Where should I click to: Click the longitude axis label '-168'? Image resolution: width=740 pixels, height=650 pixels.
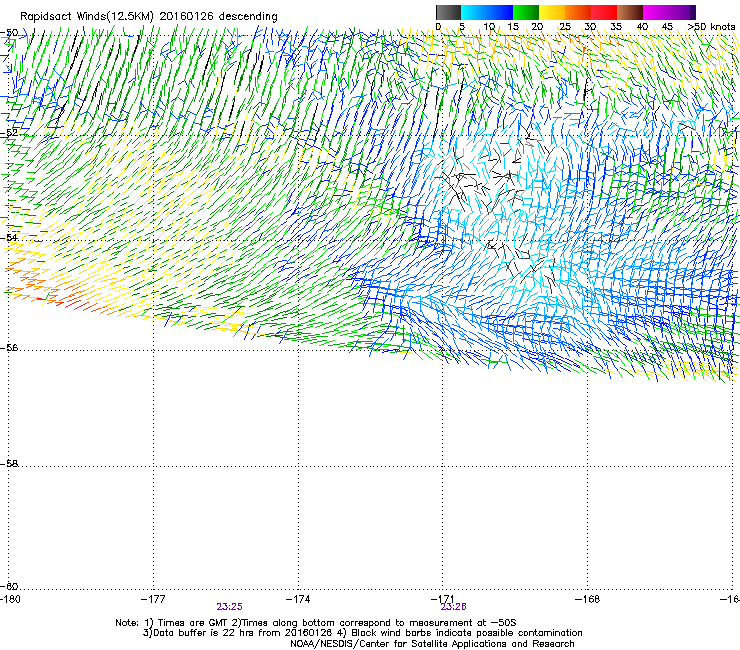[588, 599]
